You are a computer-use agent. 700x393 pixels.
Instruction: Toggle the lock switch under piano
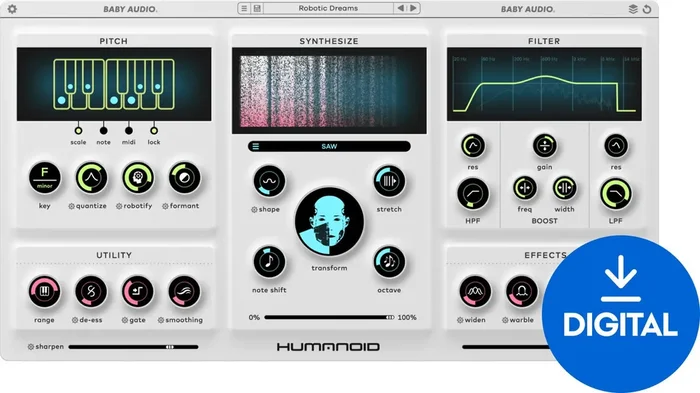(x=154, y=130)
